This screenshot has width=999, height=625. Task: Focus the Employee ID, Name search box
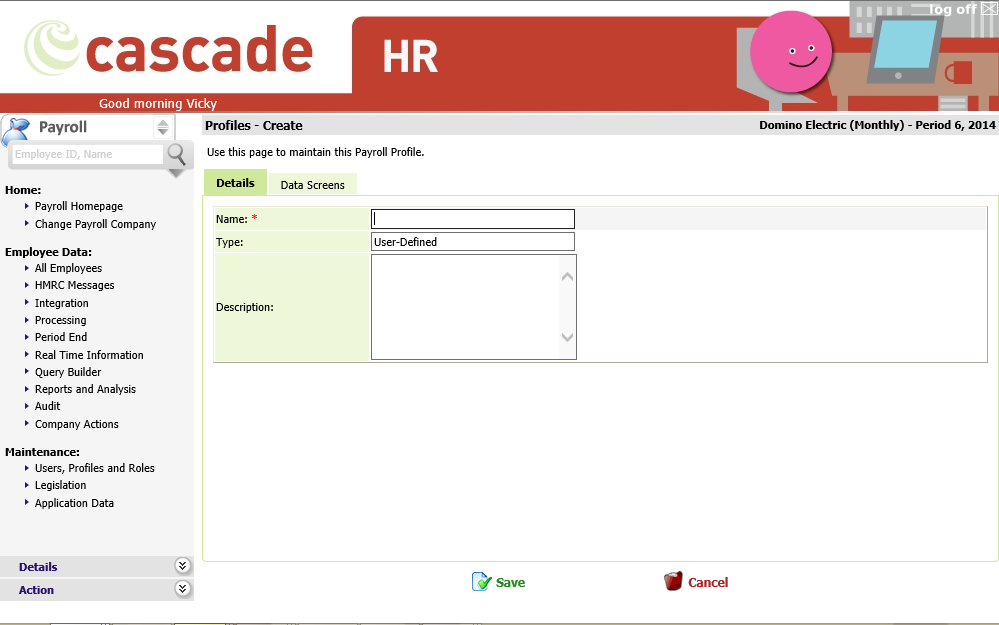[x=88, y=154]
